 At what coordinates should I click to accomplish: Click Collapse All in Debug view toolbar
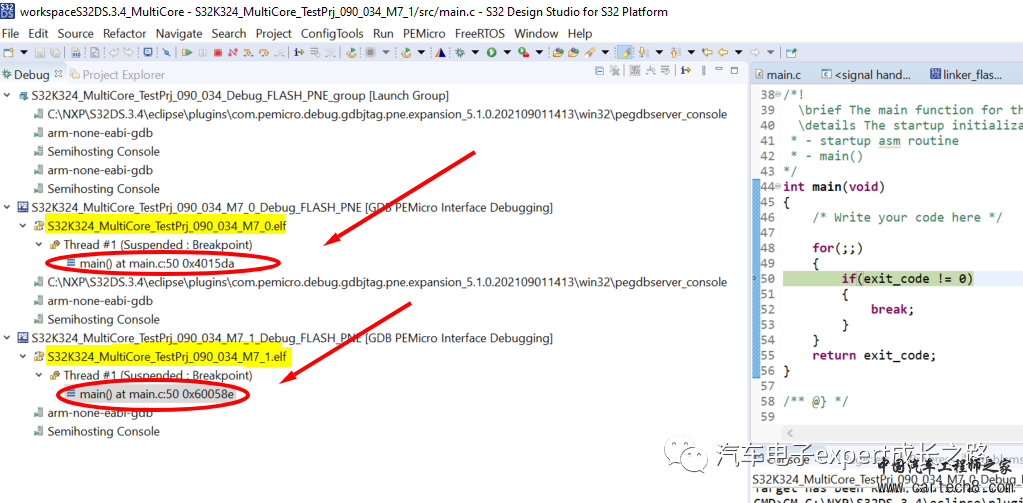pyautogui.click(x=599, y=71)
